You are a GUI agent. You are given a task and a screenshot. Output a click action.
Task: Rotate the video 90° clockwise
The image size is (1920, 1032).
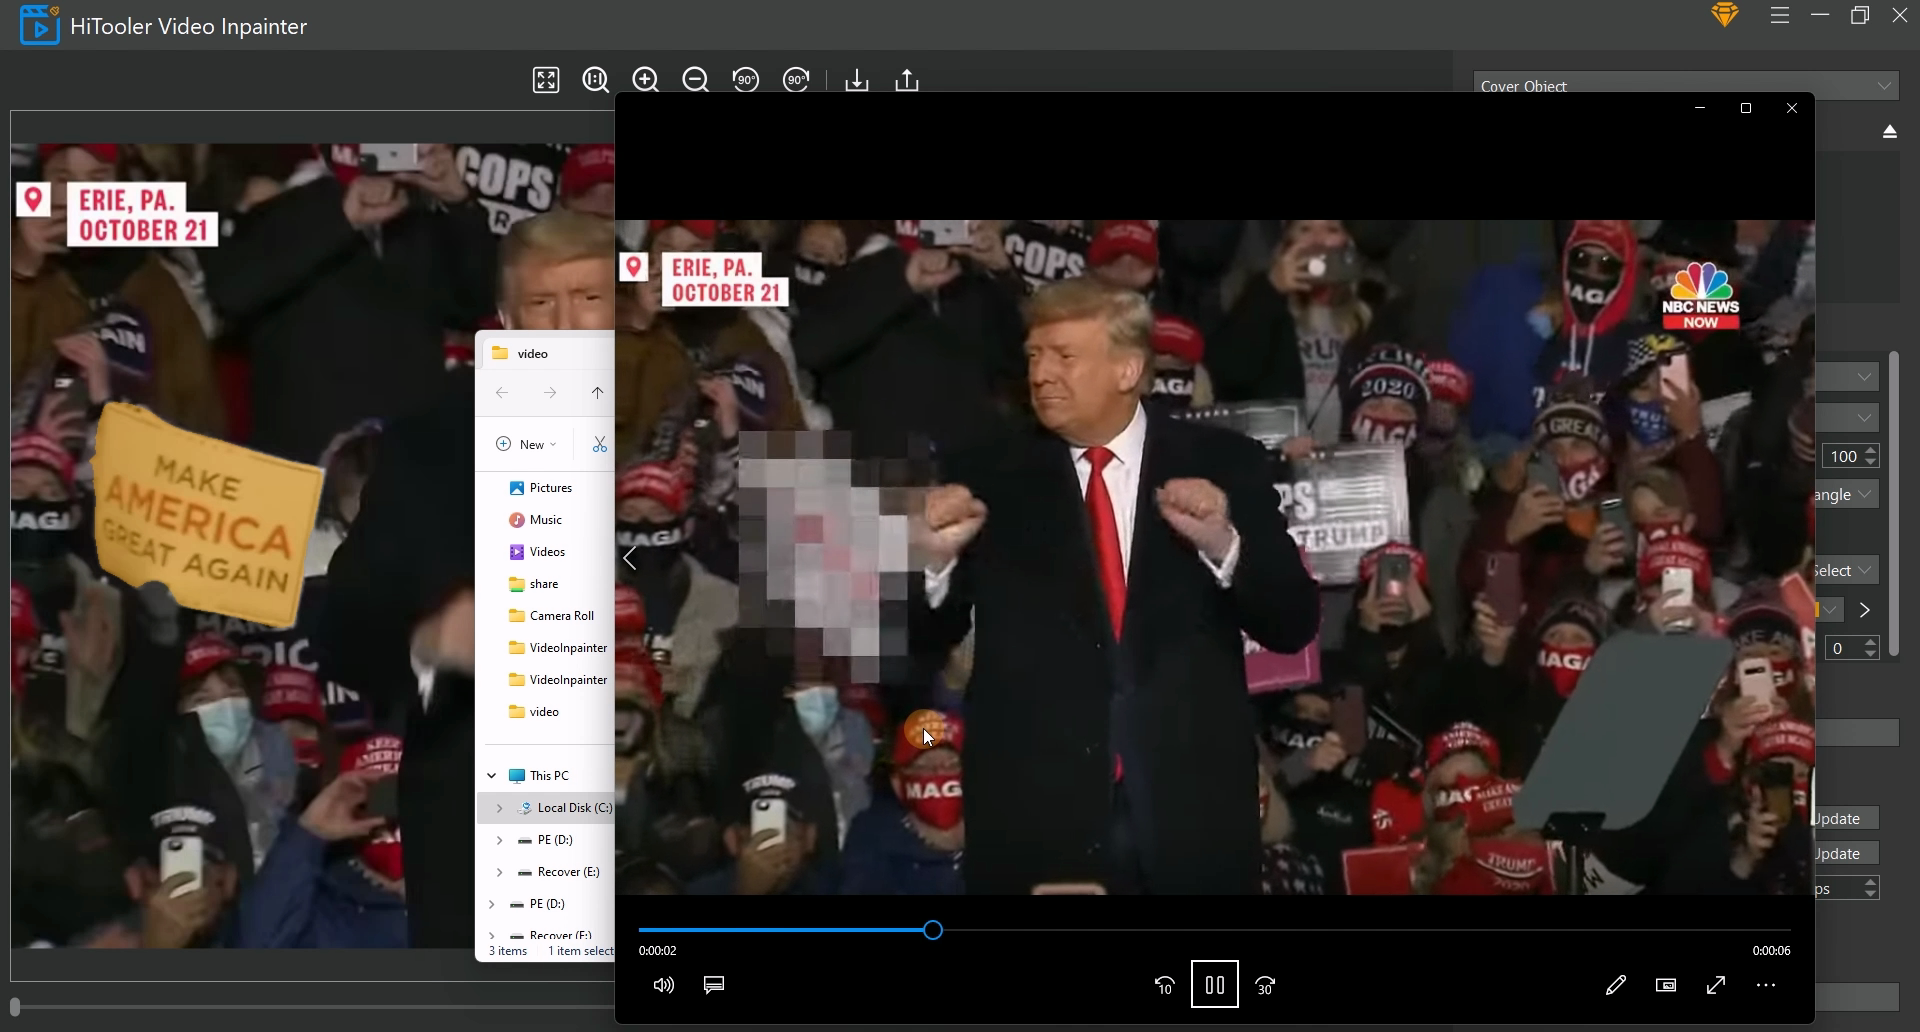click(x=796, y=80)
